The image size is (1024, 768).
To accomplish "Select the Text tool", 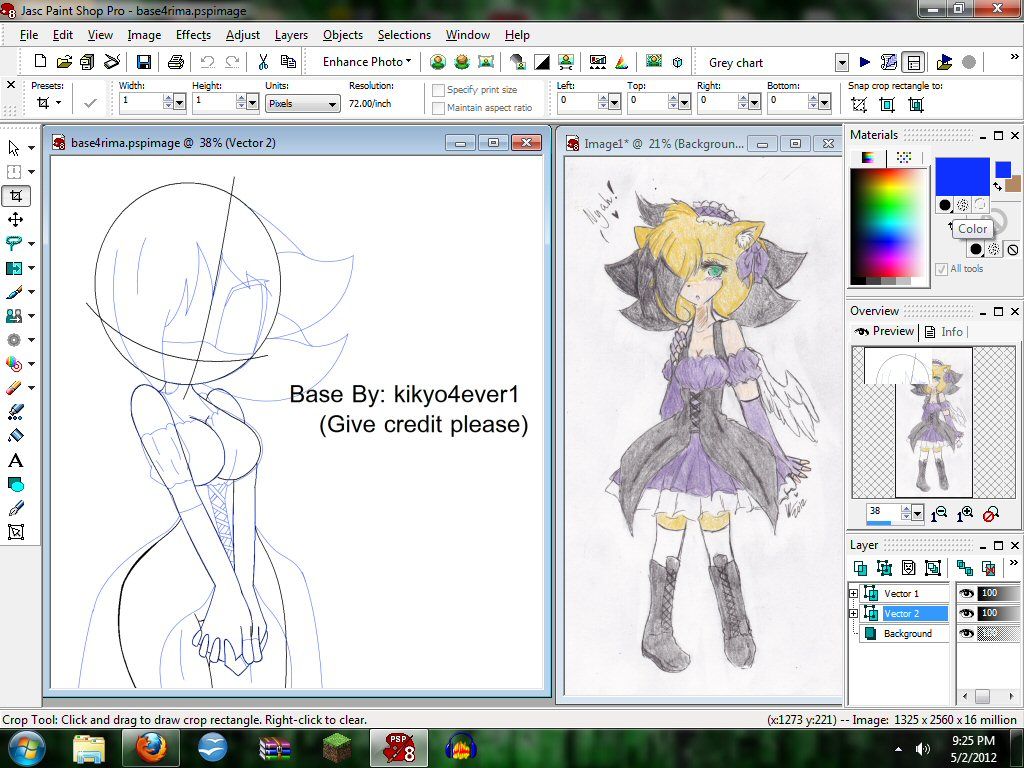I will tap(16, 460).
